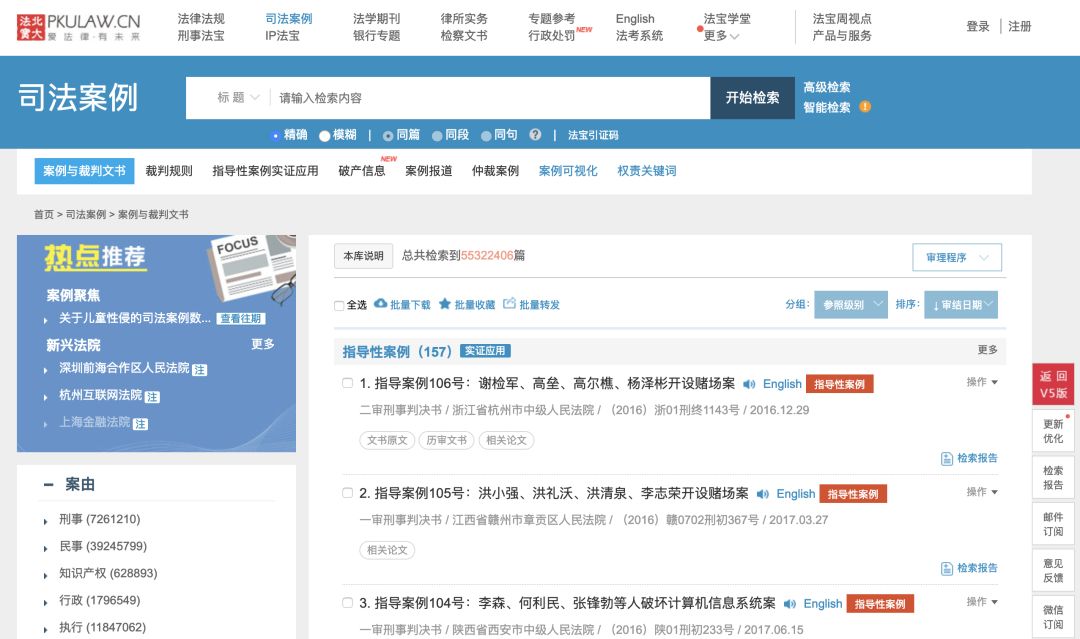The width and height of the screenshot is (1080, 639).
Task: Click the audio speaker icon next to English
Action: 748,384
